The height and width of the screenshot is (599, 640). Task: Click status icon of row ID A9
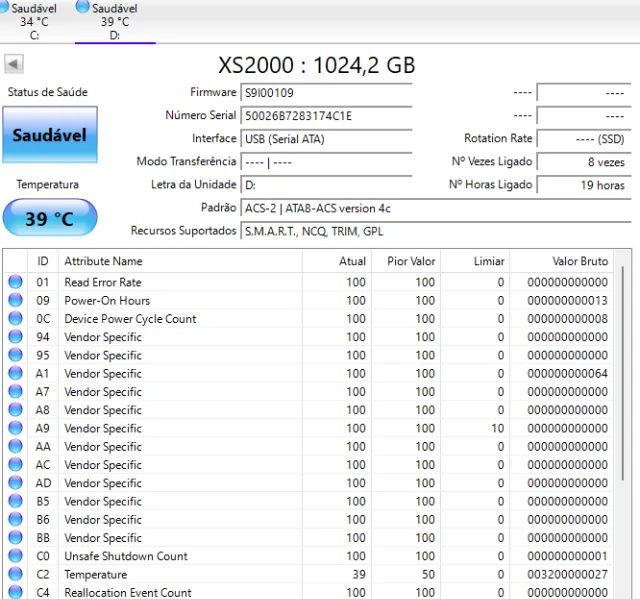click(x=16, y=428)
